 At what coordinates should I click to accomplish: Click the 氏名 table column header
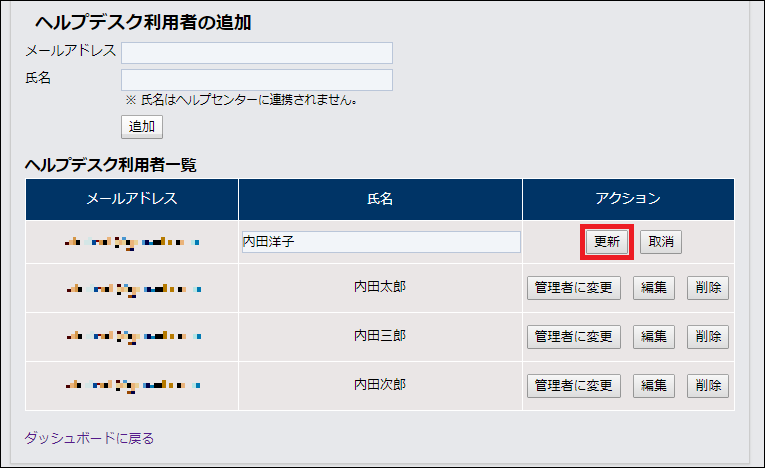(x=380, y=199)
